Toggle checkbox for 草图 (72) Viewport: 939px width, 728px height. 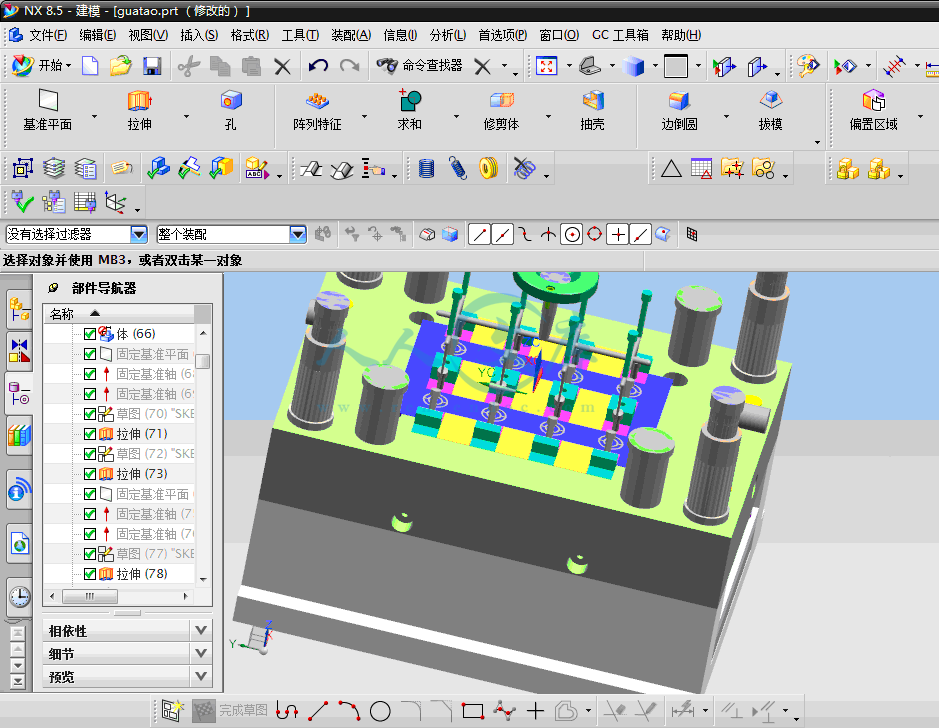coord(90,454)
